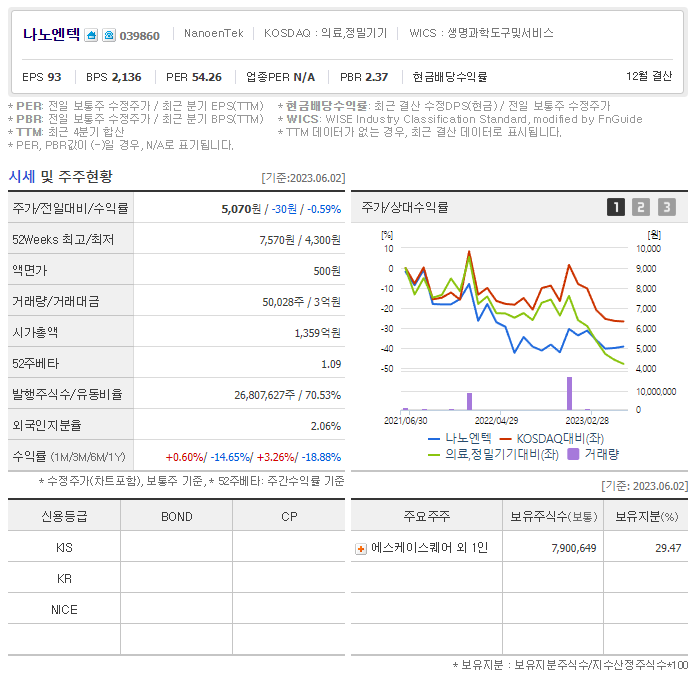Click the 1Y return -18.88%
Viewport: 697px width, 677px height.
pos(321,457)
